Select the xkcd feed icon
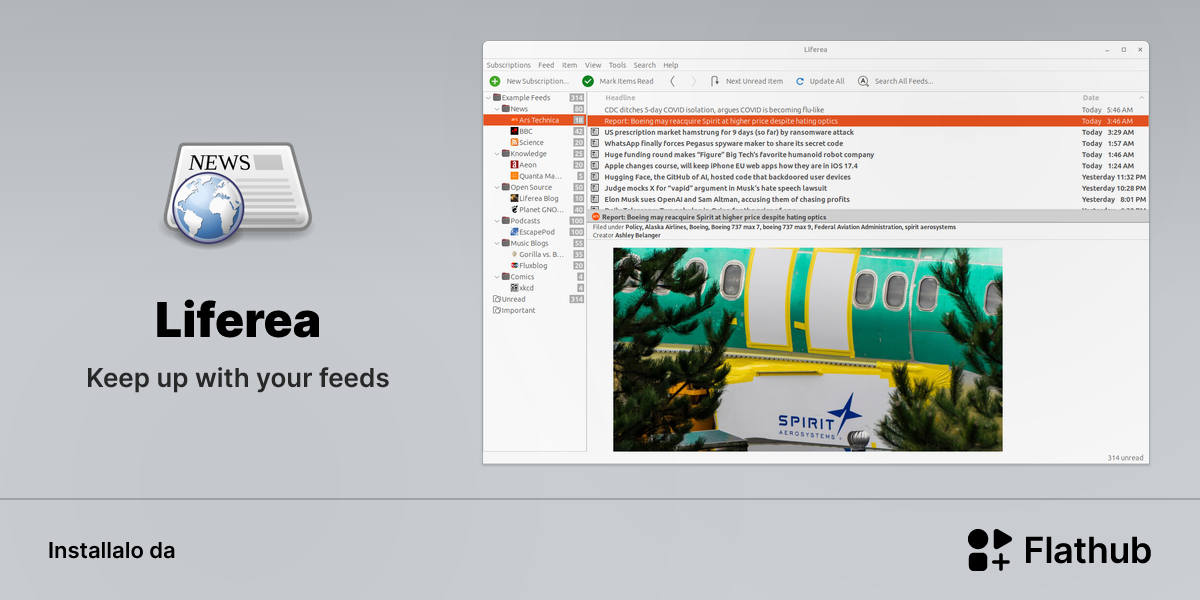The height and width of the screenshot is (600, 1200). tap(514, 288)
